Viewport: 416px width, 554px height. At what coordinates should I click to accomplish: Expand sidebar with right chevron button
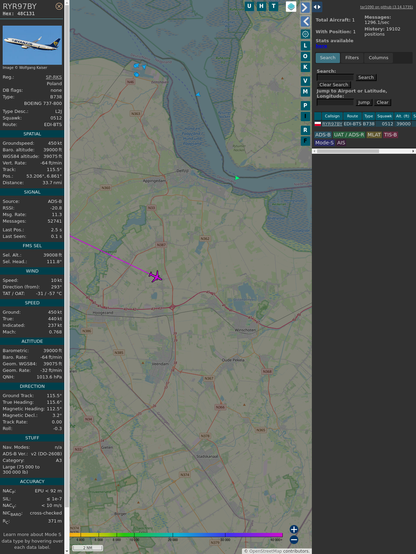(x=305, y=7)
